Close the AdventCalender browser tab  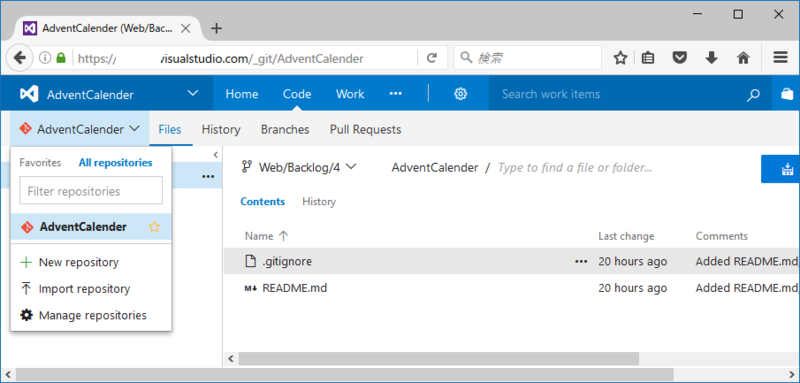pos(186,29)
